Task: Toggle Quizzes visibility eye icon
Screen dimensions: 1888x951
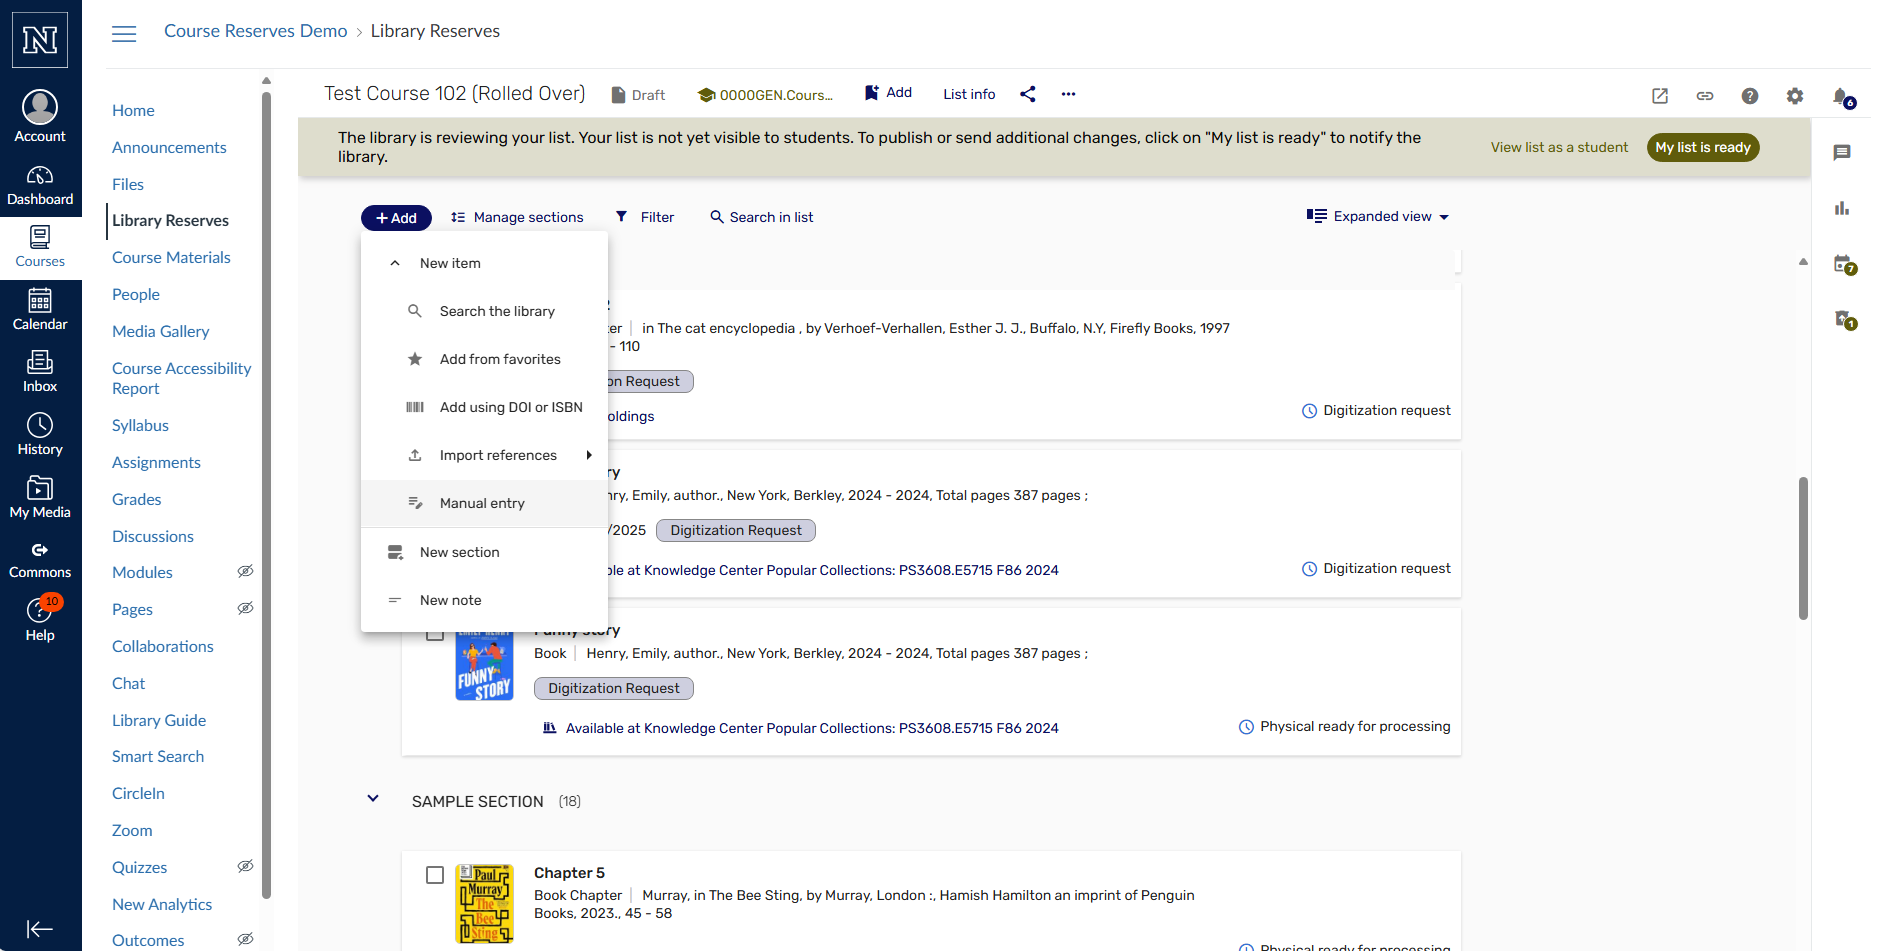Action: tap(245, 867)
